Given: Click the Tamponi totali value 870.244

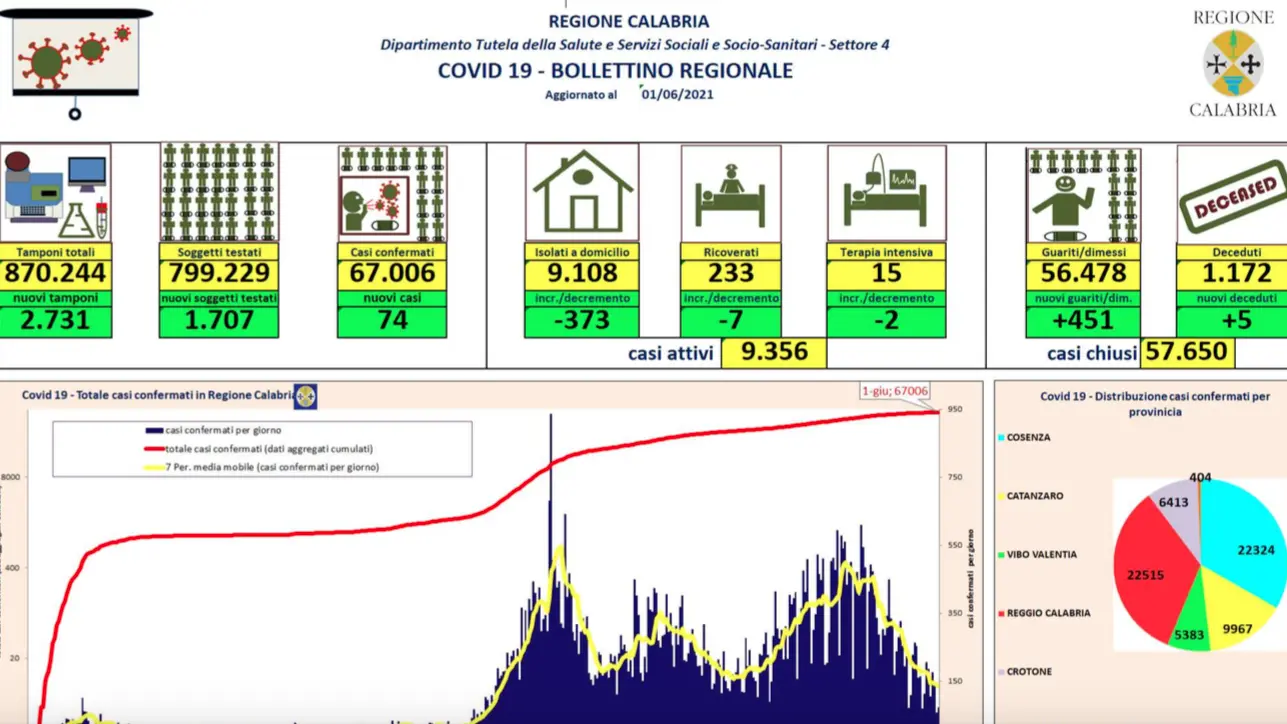Looking at the screenshot, I should (55, 274).
